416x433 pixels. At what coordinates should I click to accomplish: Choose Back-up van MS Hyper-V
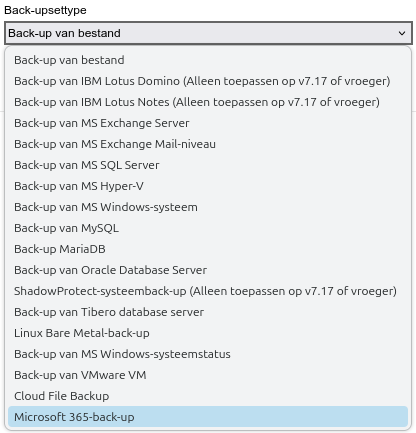208,186
